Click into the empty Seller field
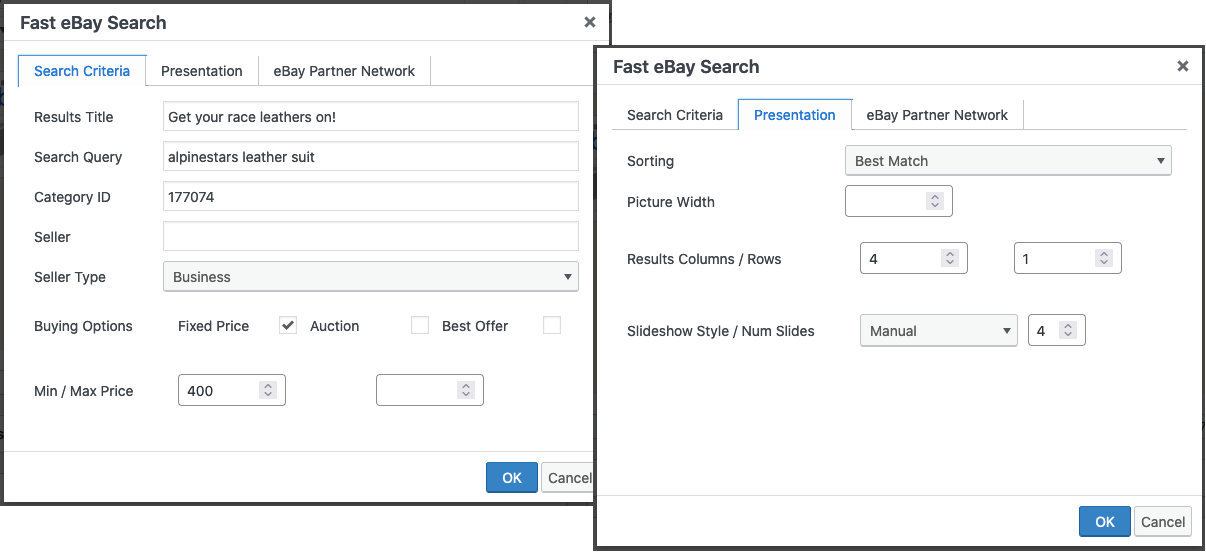 [370, 237]
